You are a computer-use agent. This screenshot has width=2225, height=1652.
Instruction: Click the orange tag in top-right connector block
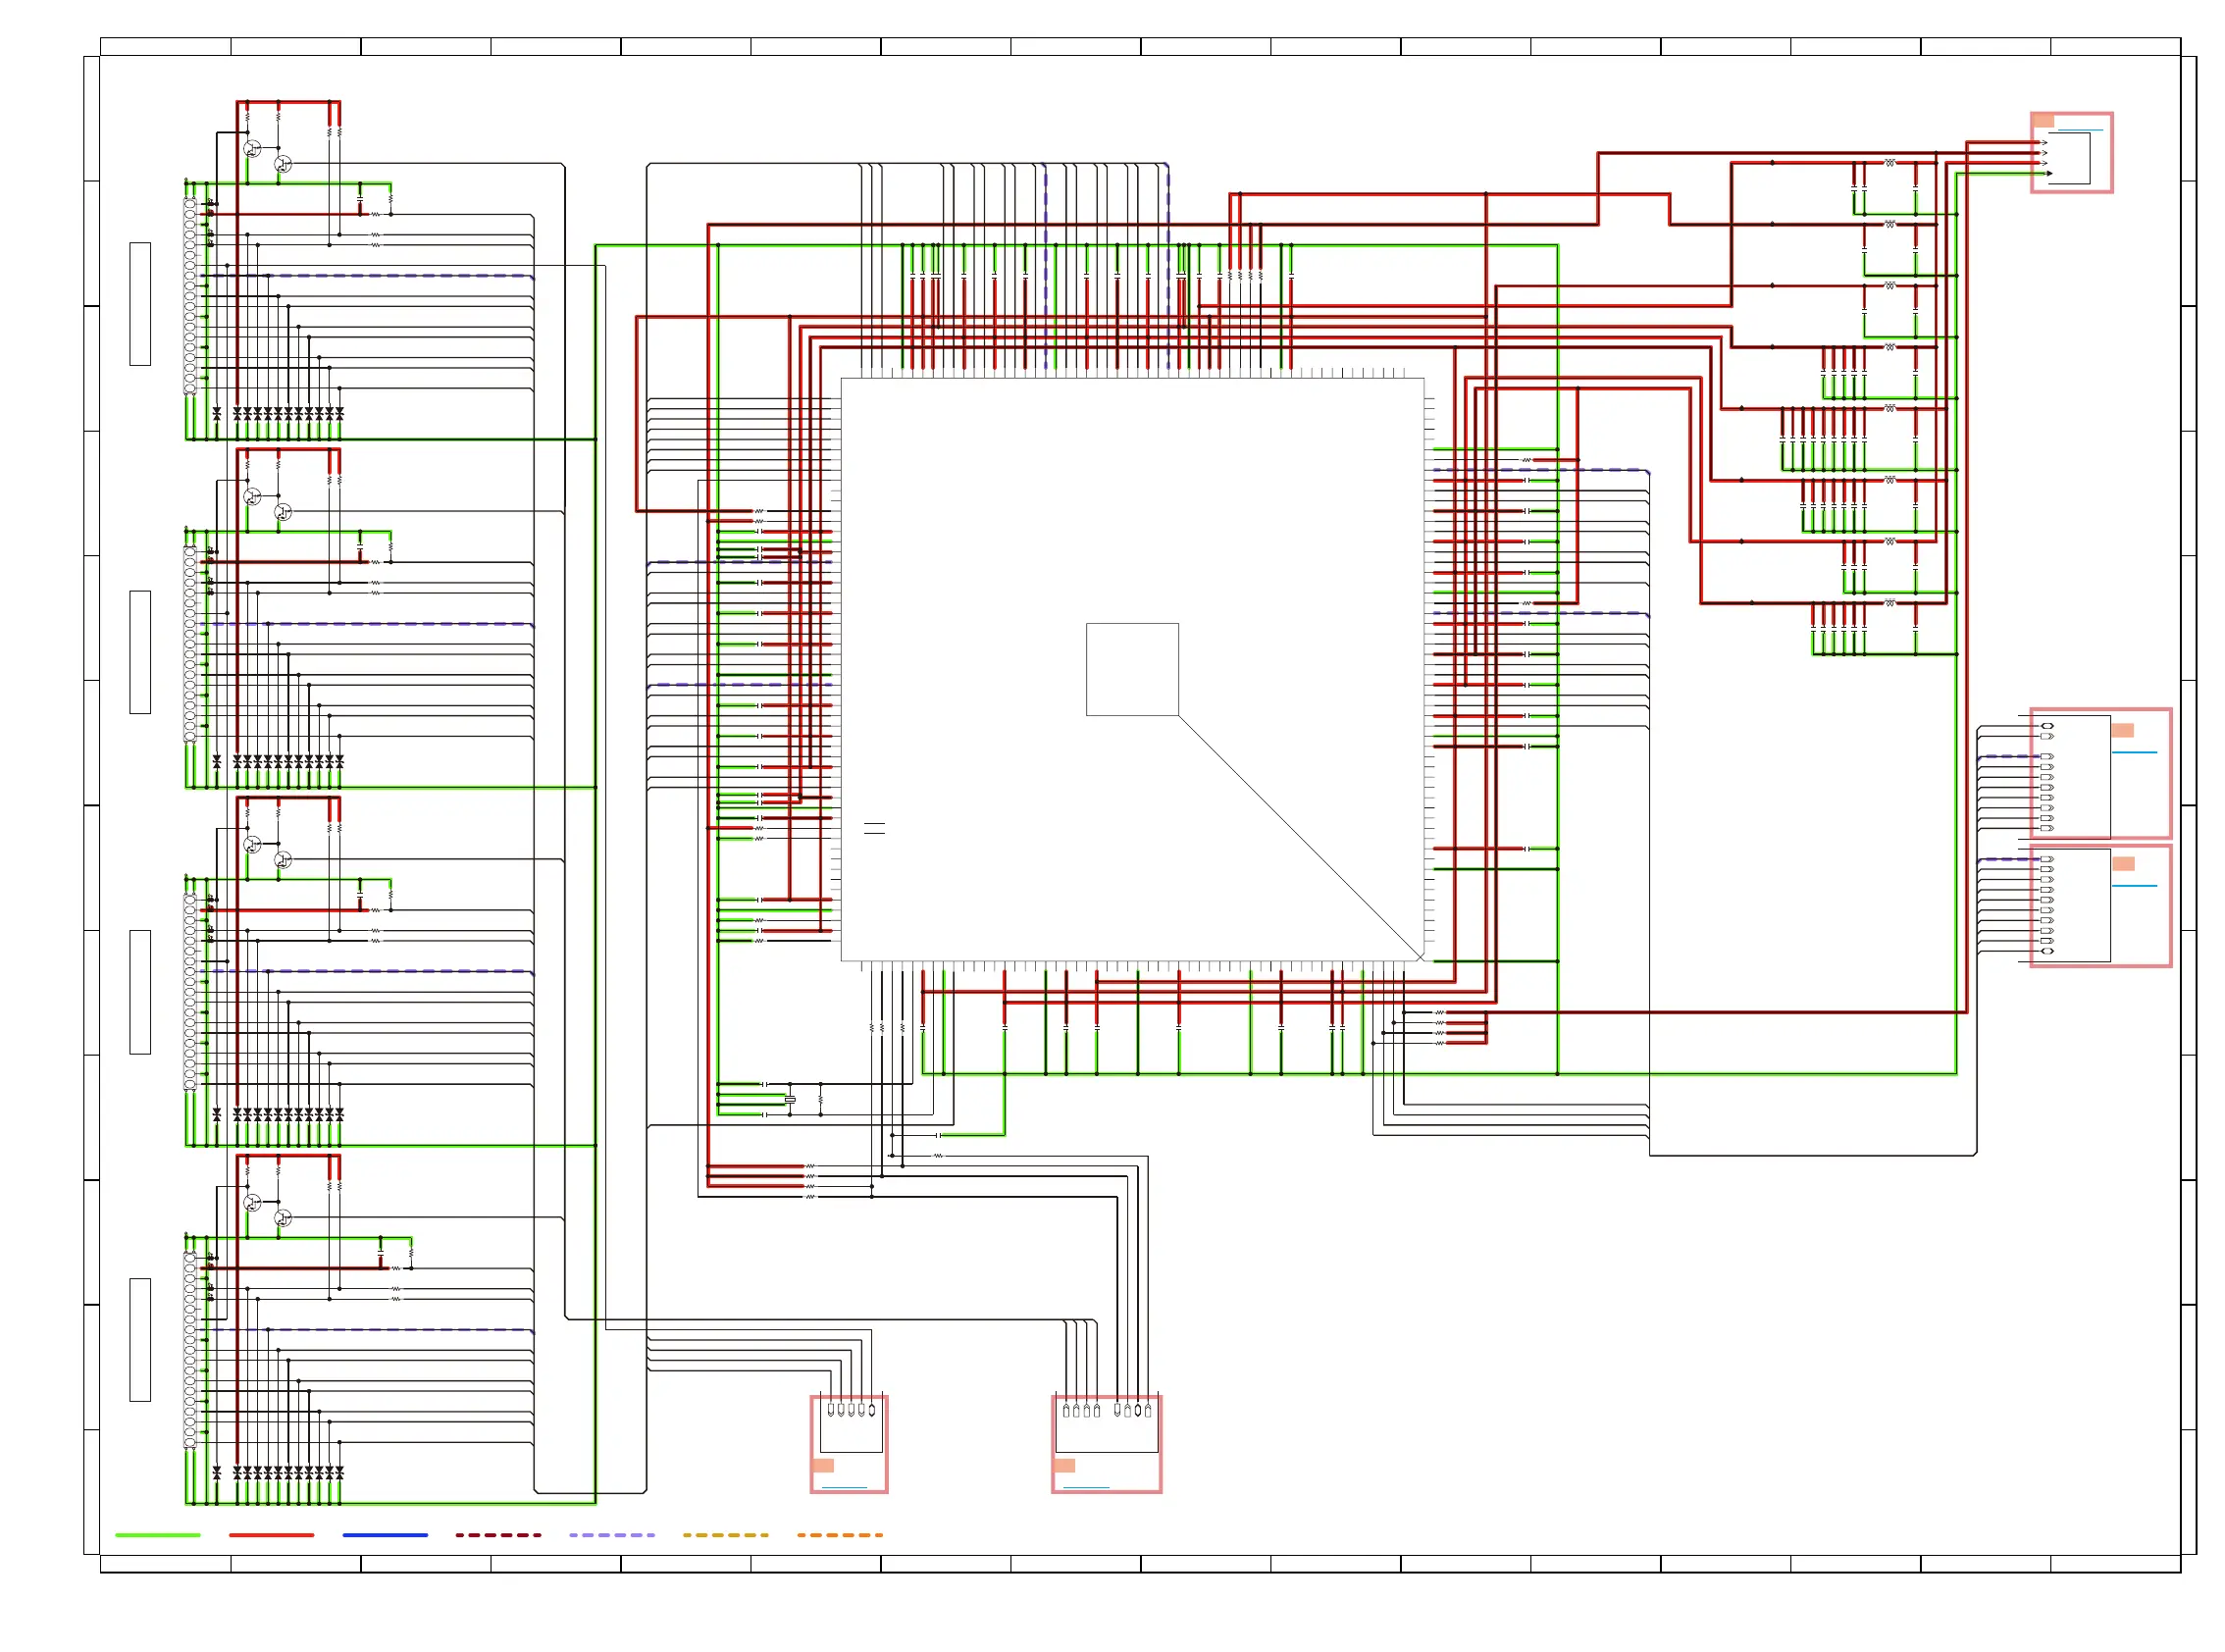pos(2044,120)
